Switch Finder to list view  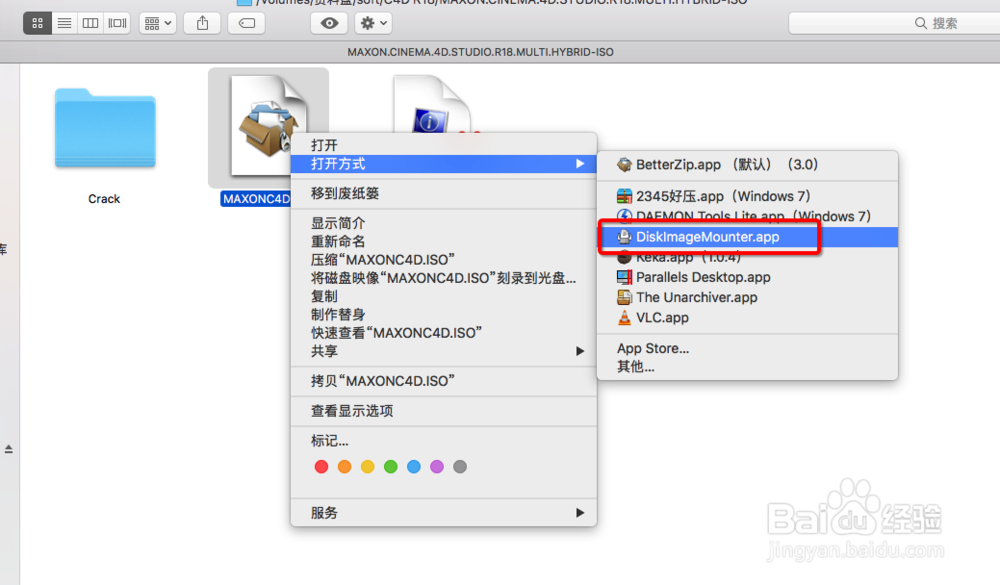[64, 24]
